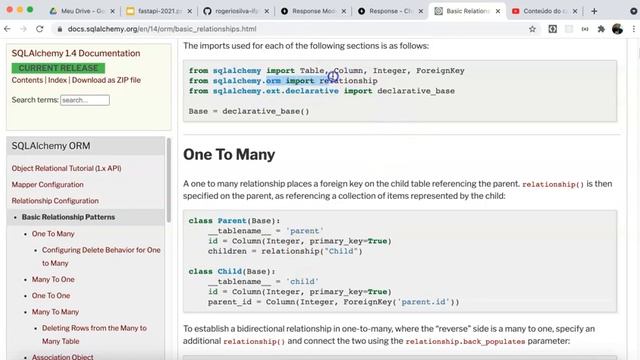Close the Basic Relationship tab

498,11
